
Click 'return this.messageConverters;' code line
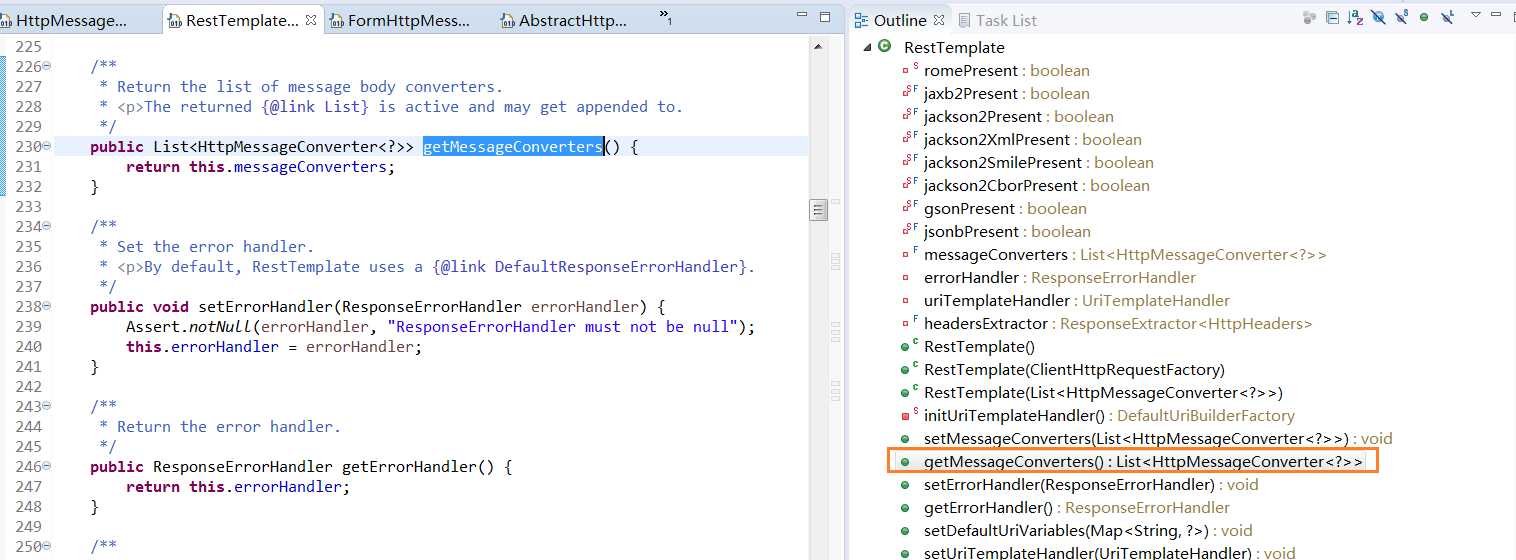[x=261, y=166]
